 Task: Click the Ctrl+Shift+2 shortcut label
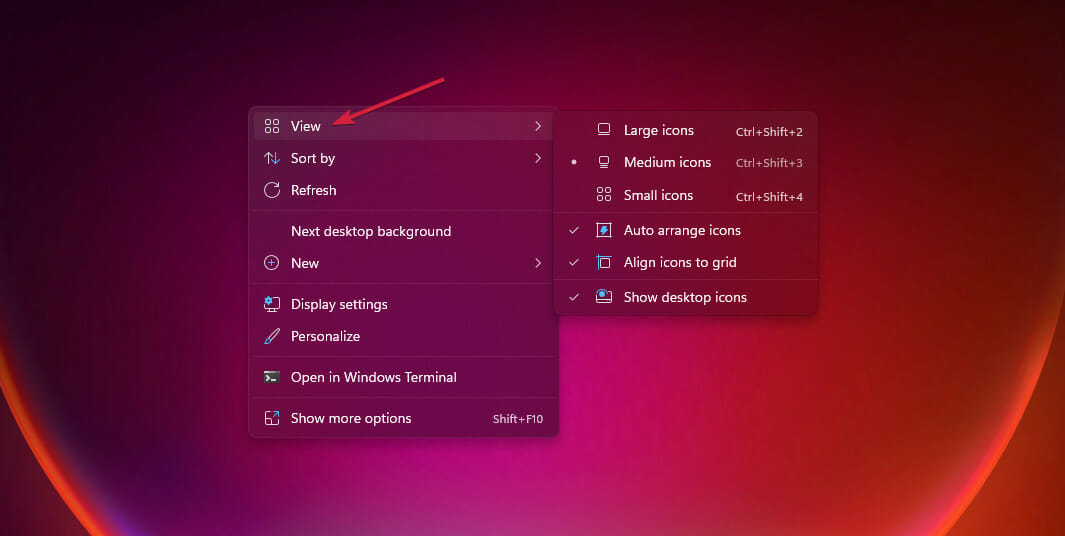click(769, 132)
